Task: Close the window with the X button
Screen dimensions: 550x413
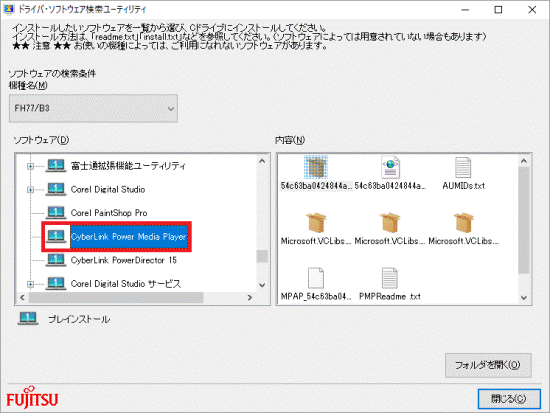Action: pos(532,9)
